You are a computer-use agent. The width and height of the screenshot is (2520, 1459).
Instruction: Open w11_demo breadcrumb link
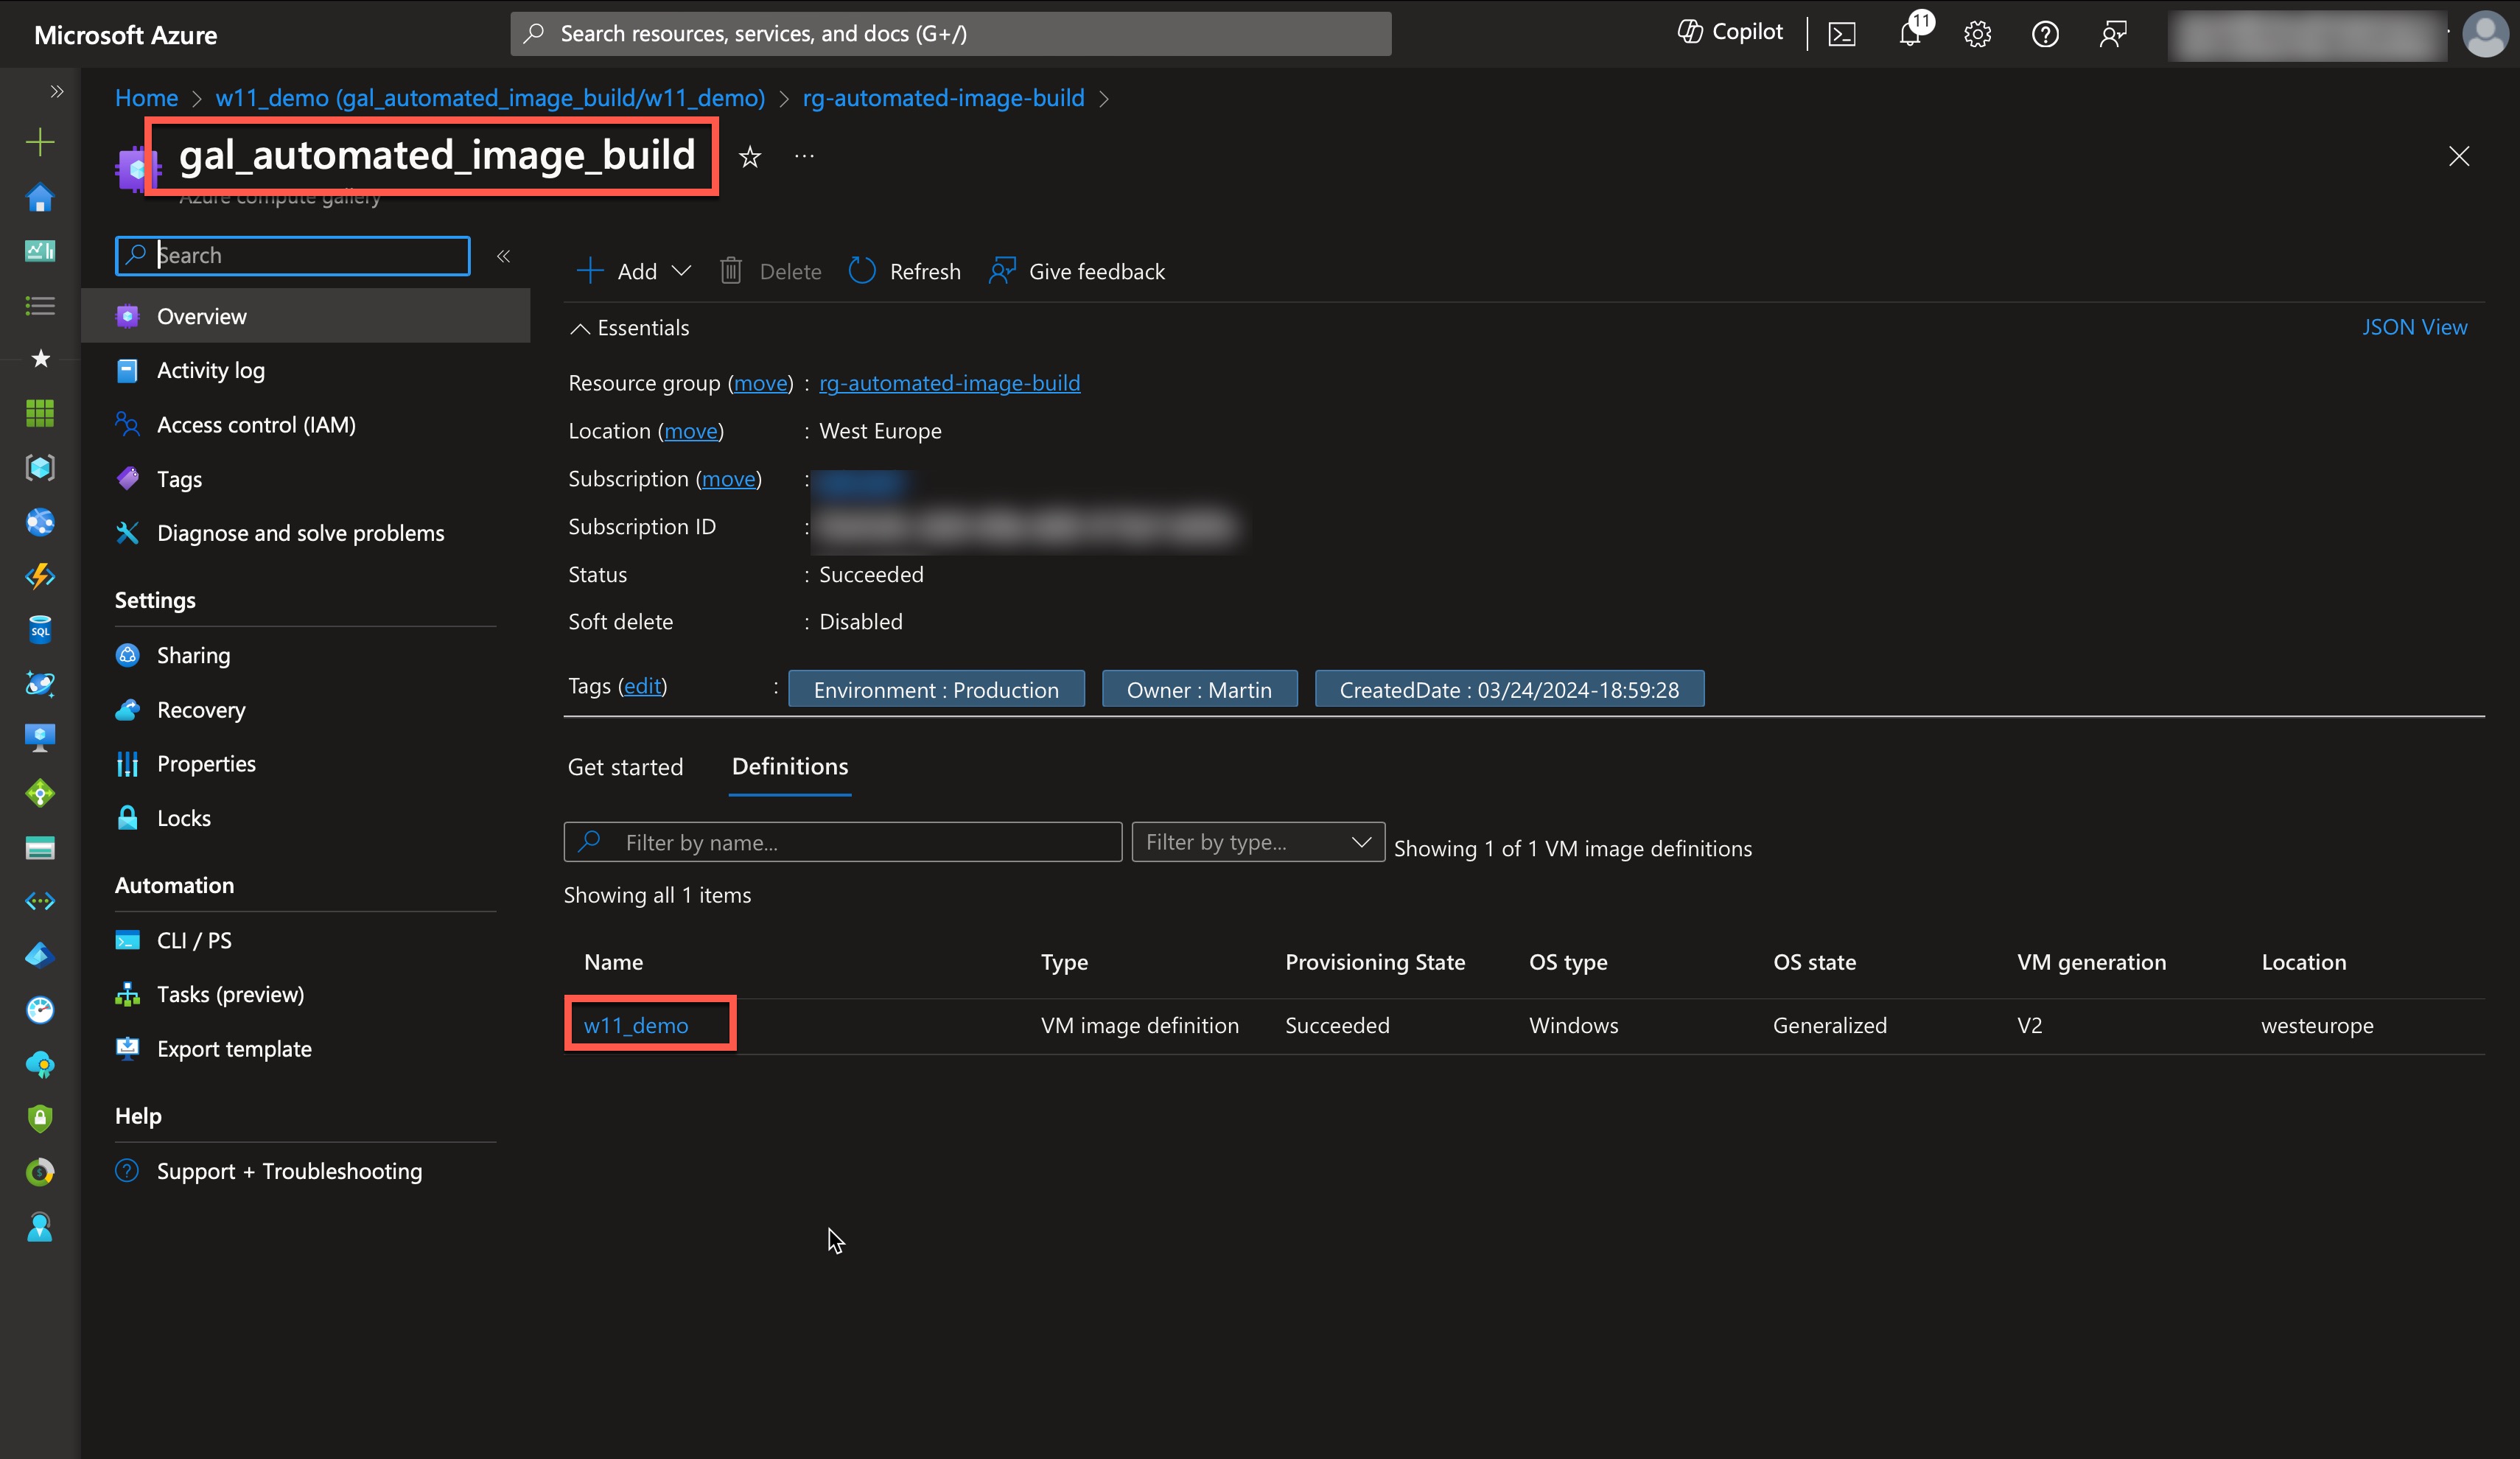coord(490,98)
